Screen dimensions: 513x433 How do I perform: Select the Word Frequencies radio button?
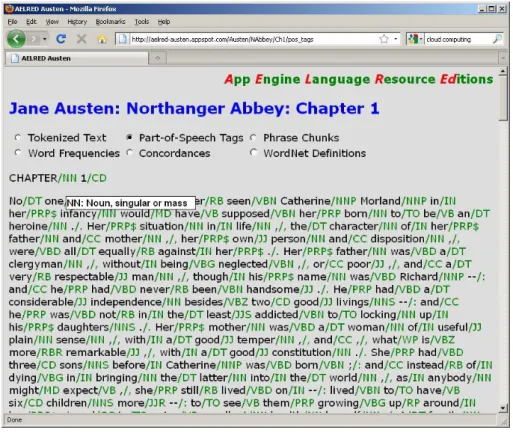point(18,153)
